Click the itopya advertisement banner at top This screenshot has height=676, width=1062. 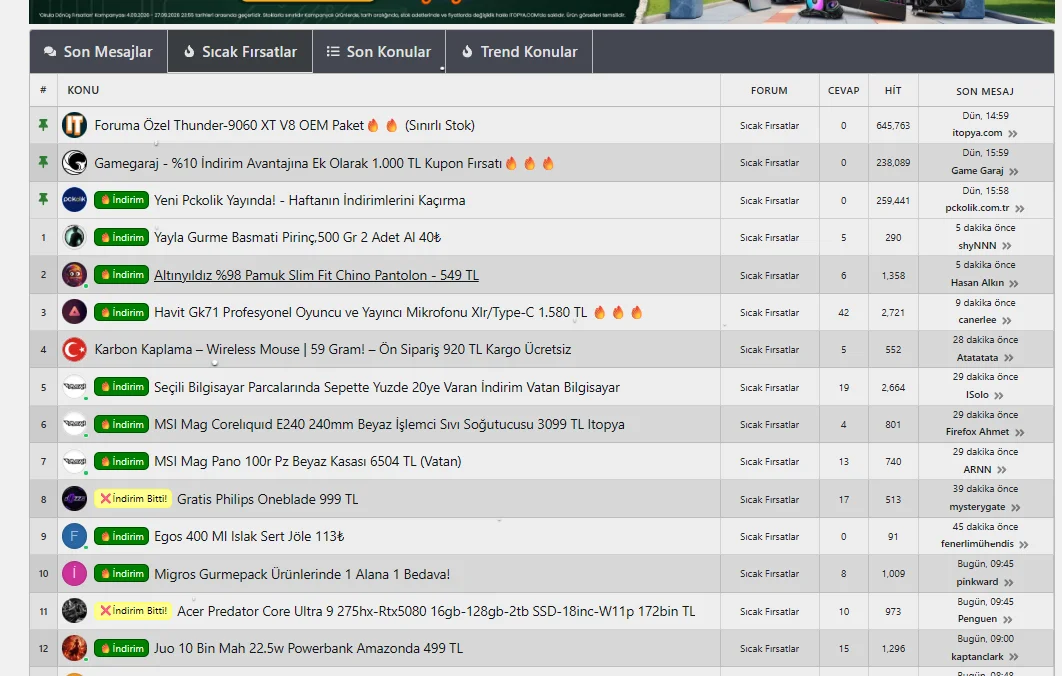542,12
